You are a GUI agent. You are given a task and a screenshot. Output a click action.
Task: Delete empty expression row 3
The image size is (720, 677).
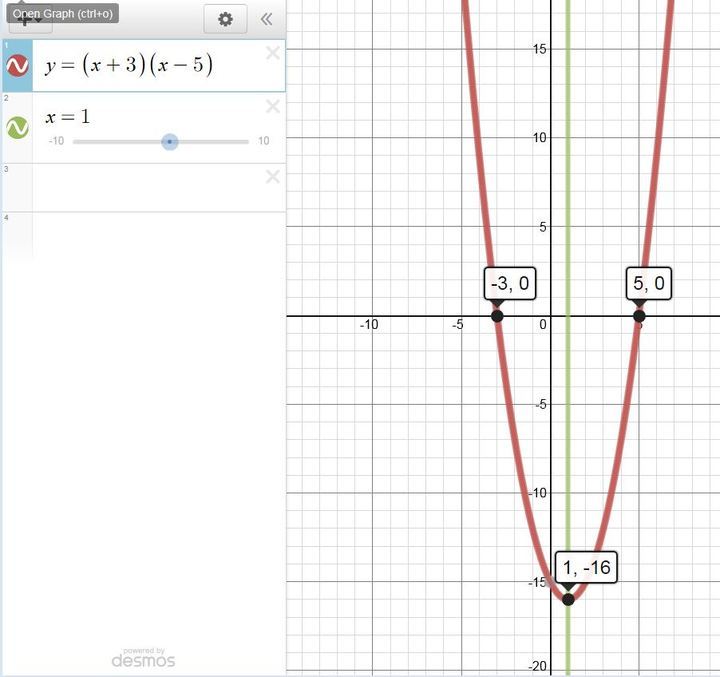(272, 177)
